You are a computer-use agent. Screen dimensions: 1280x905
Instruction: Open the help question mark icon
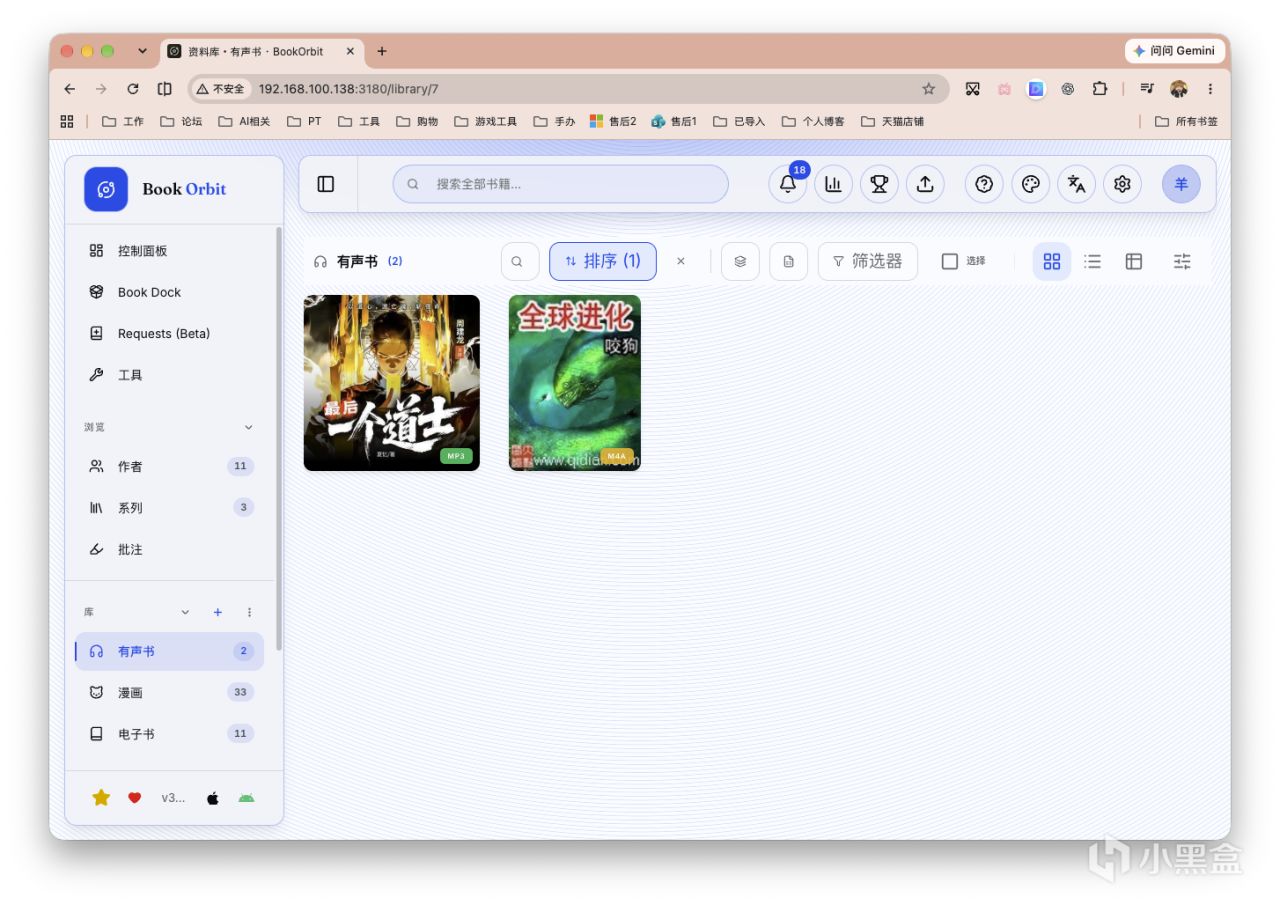coord(984,184)
